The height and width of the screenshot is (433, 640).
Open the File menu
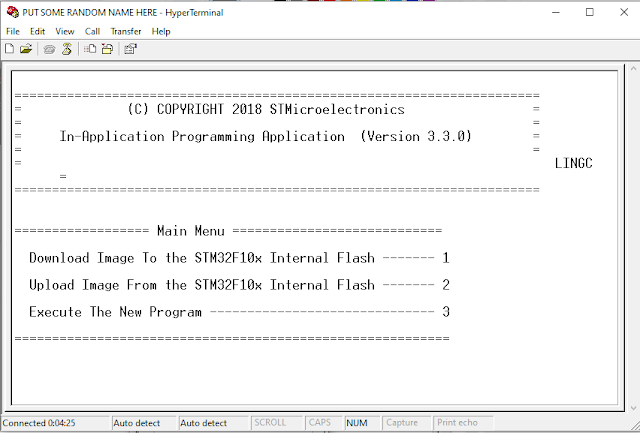(13, 31)
